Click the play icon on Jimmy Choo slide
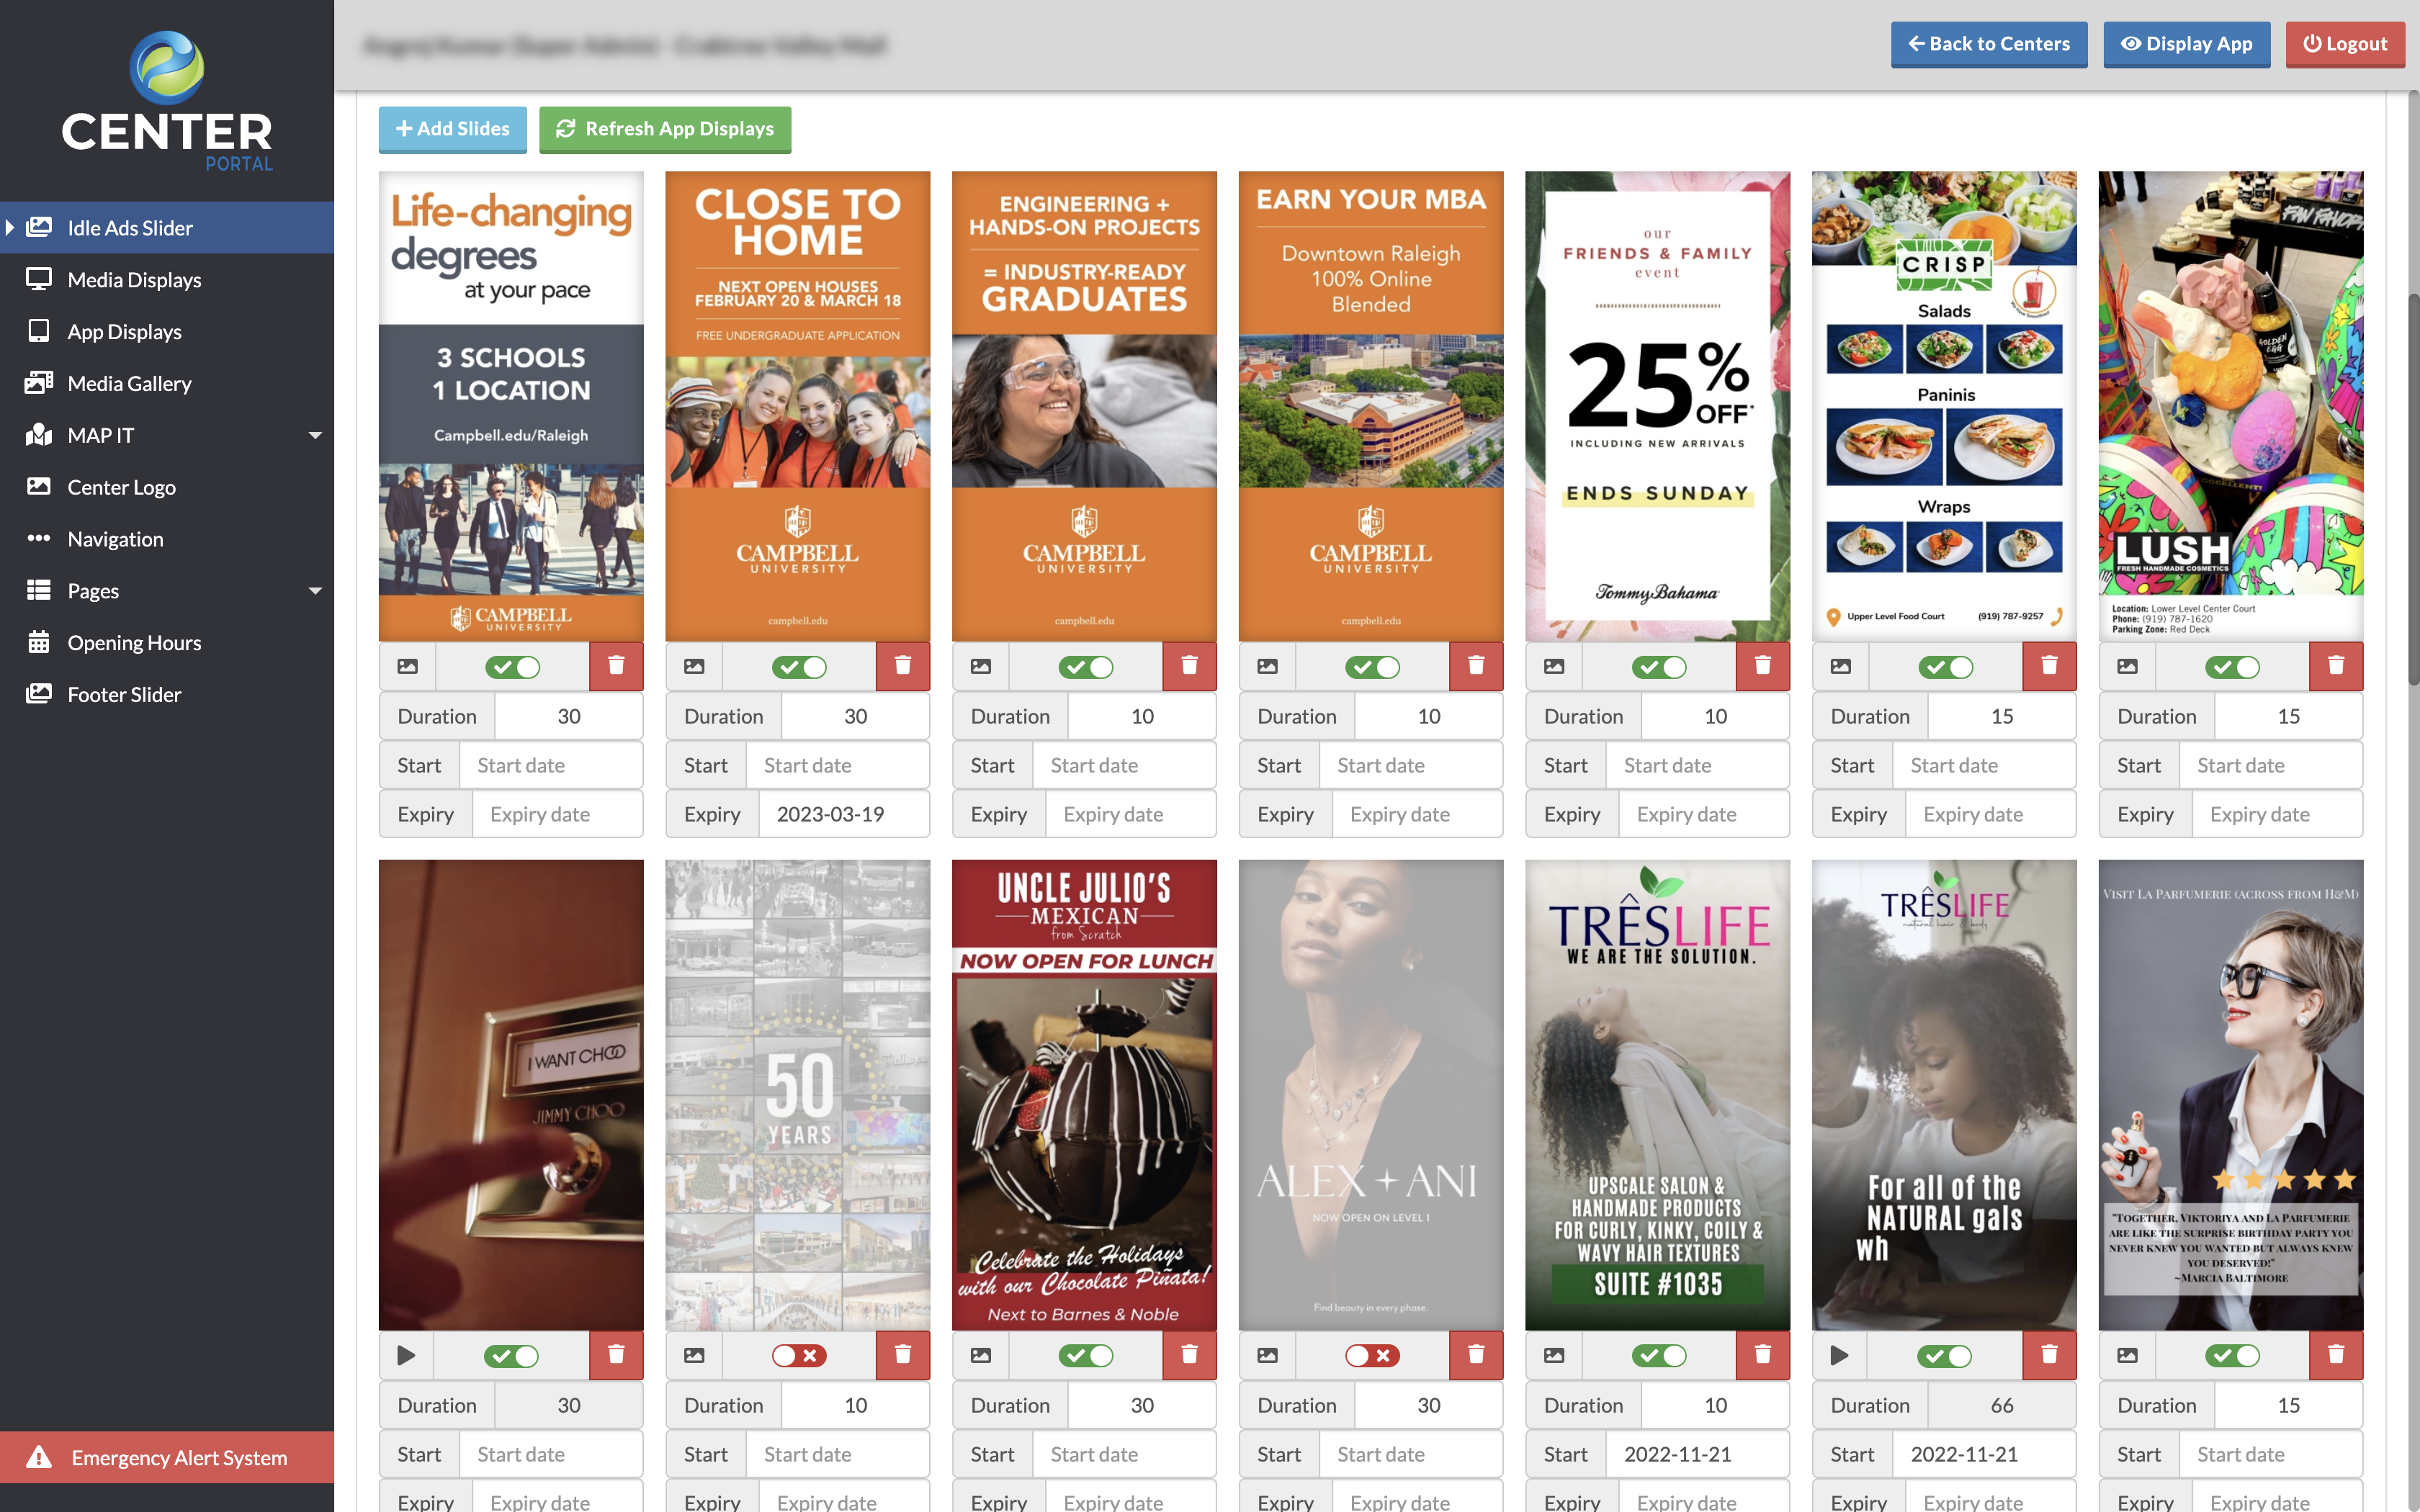Image resolution: width=2420 pixels, height=1512 pixels. click(x=404, y=1355)
